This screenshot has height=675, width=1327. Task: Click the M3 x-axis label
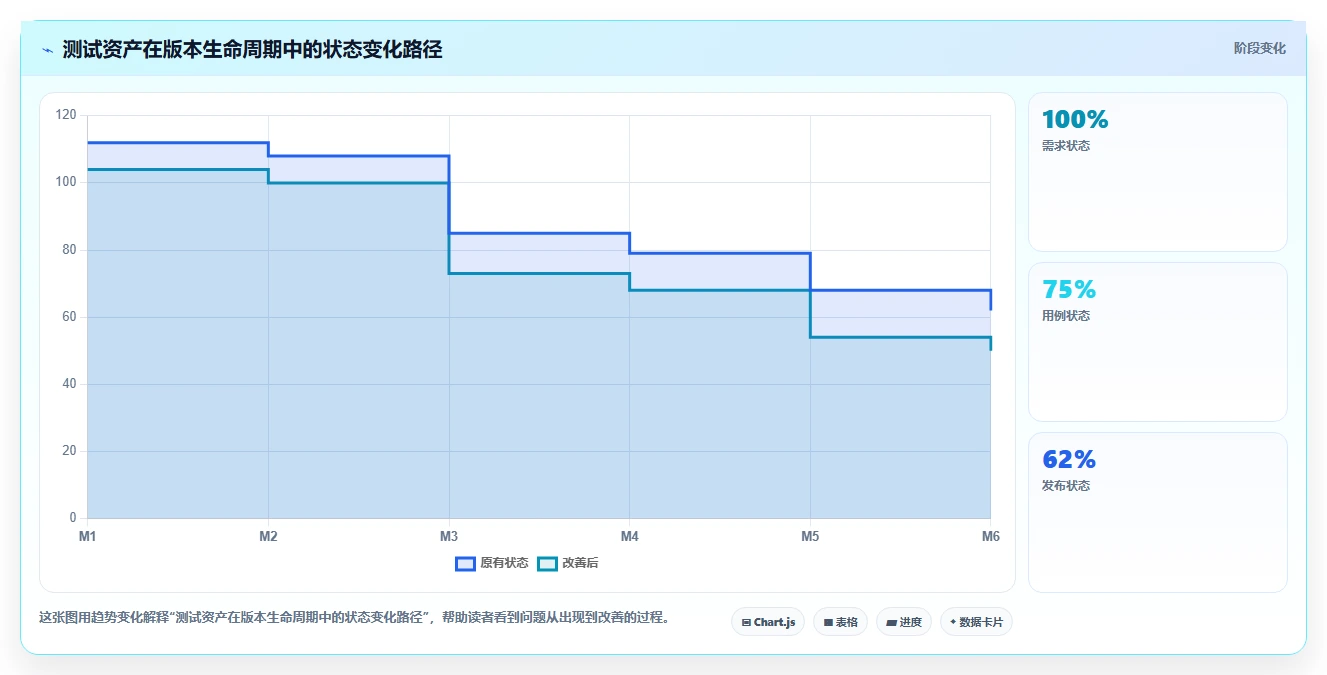point(449,537)
